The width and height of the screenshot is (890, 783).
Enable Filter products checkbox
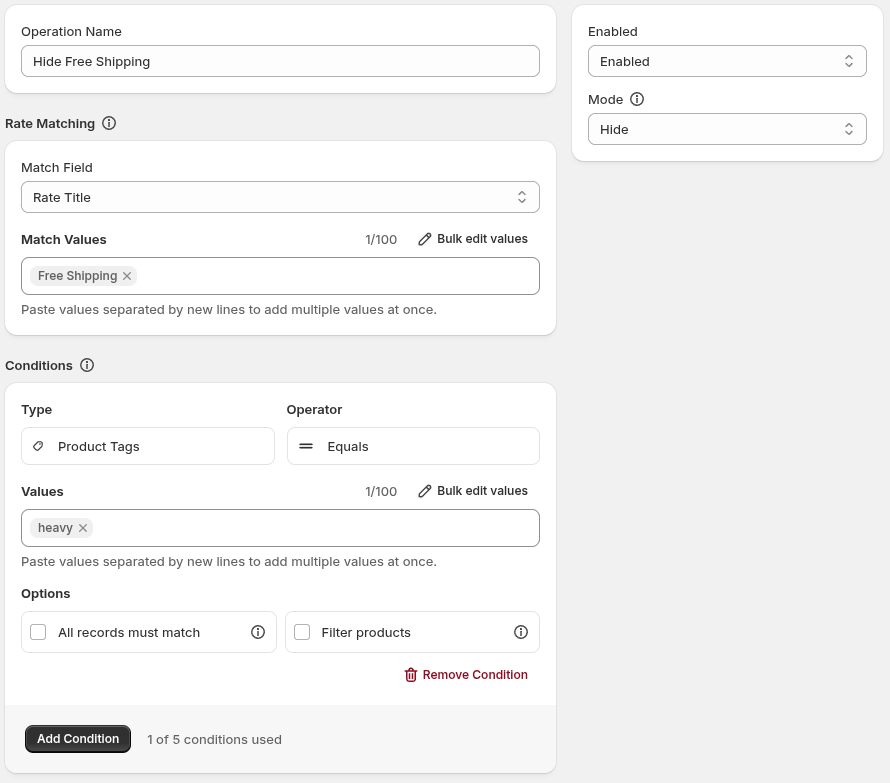(302, 632)
